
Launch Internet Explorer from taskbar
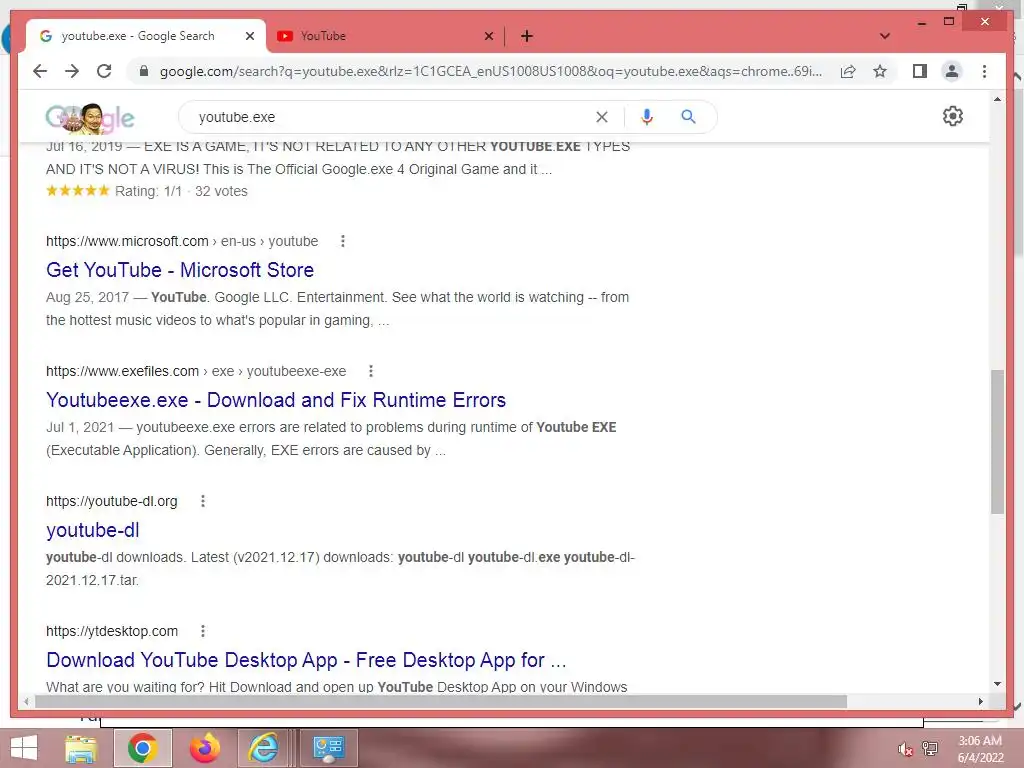[263, 748]
